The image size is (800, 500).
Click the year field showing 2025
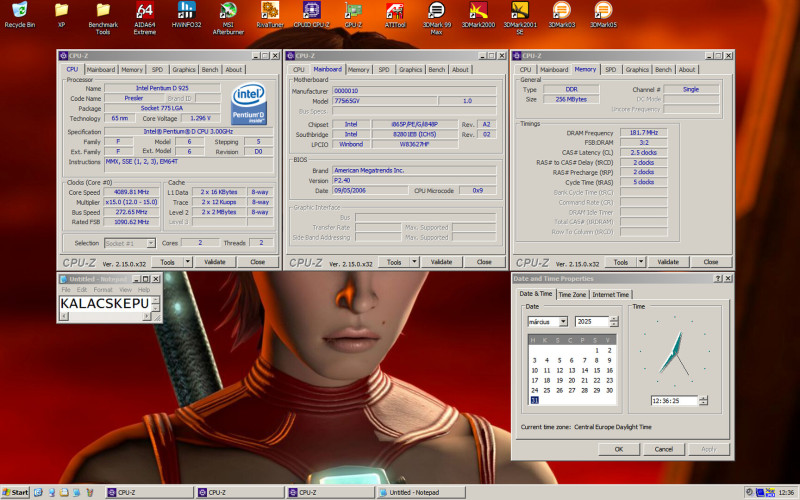[592, 322]
